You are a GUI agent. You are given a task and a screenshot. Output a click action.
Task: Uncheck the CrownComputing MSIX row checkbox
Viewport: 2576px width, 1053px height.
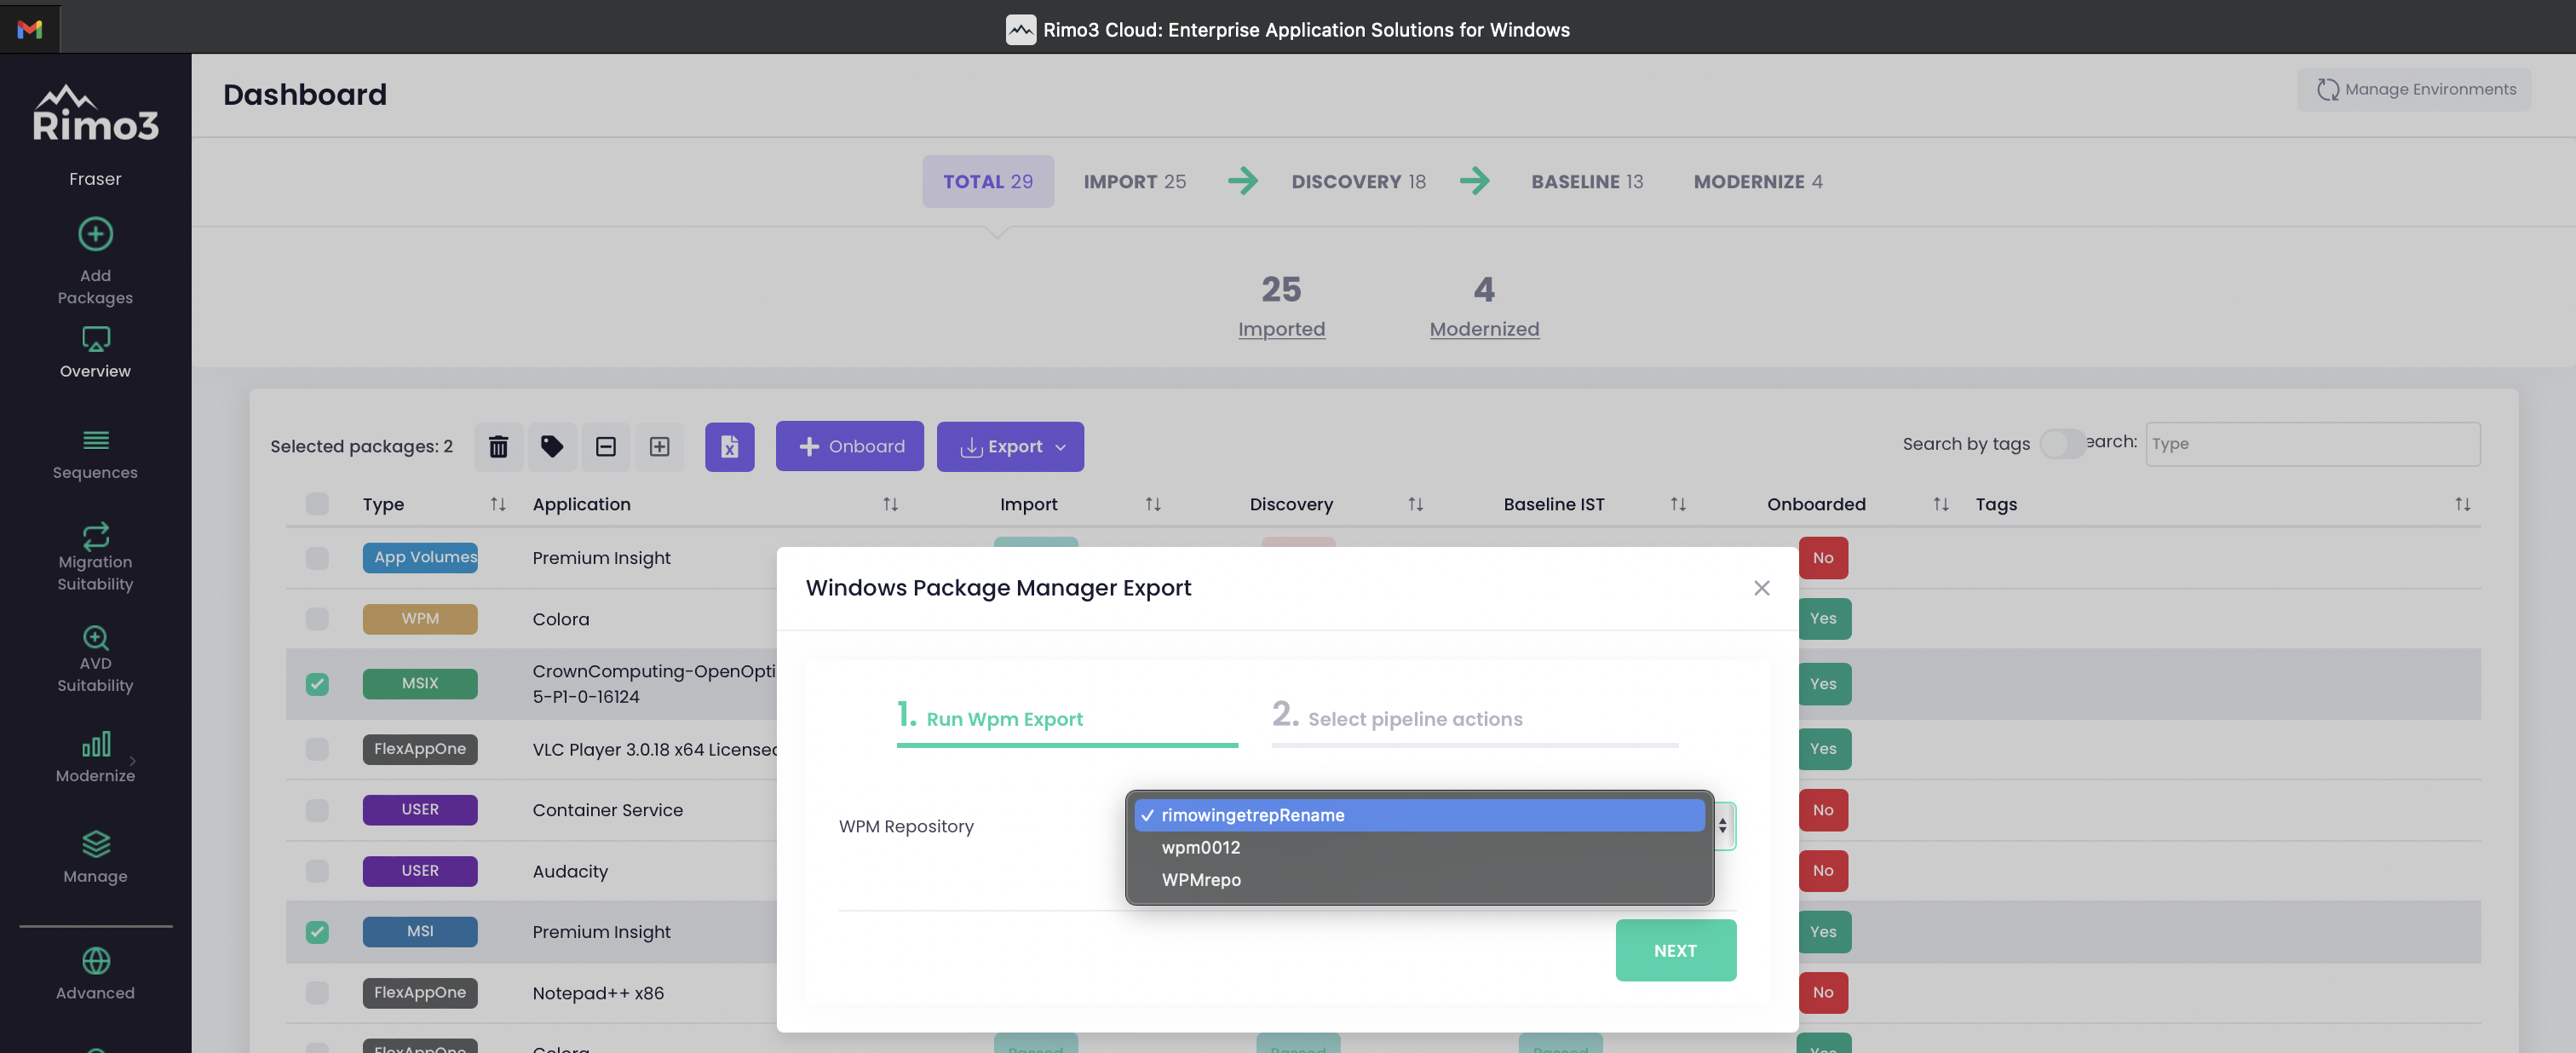click(317, 684)
